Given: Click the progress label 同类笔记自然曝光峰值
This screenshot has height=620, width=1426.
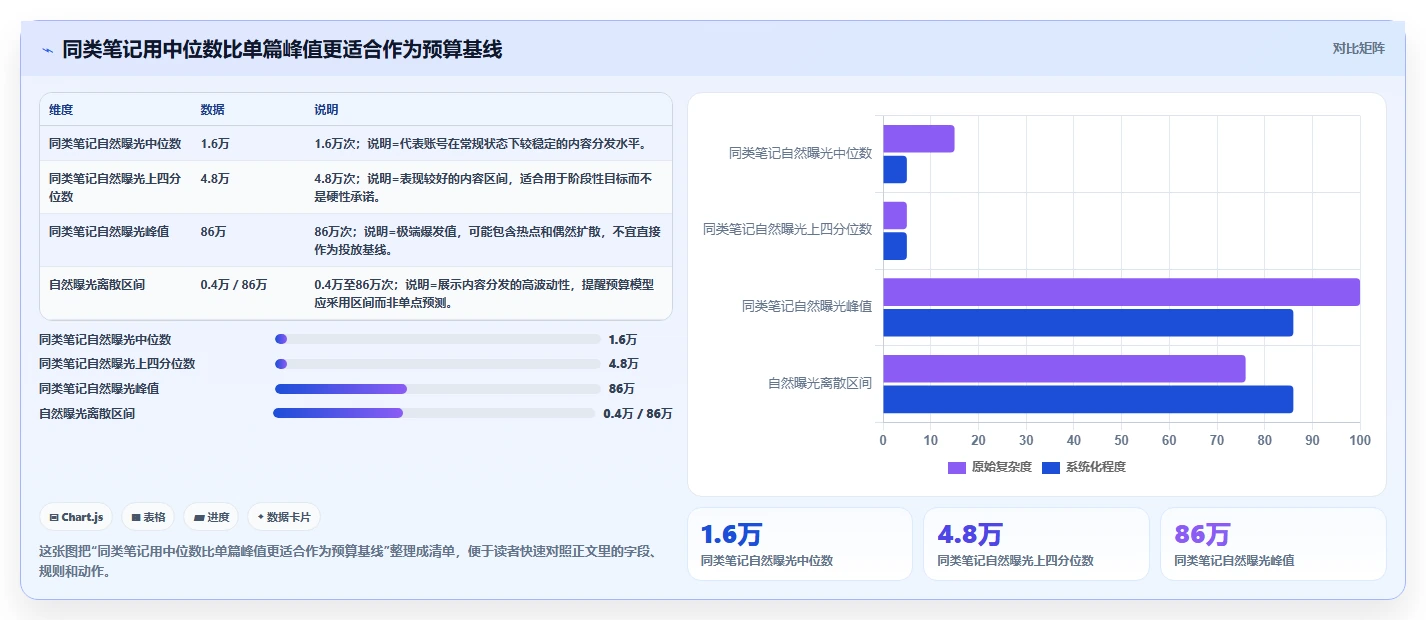Looking at the screenshot, I should [99, 389].
